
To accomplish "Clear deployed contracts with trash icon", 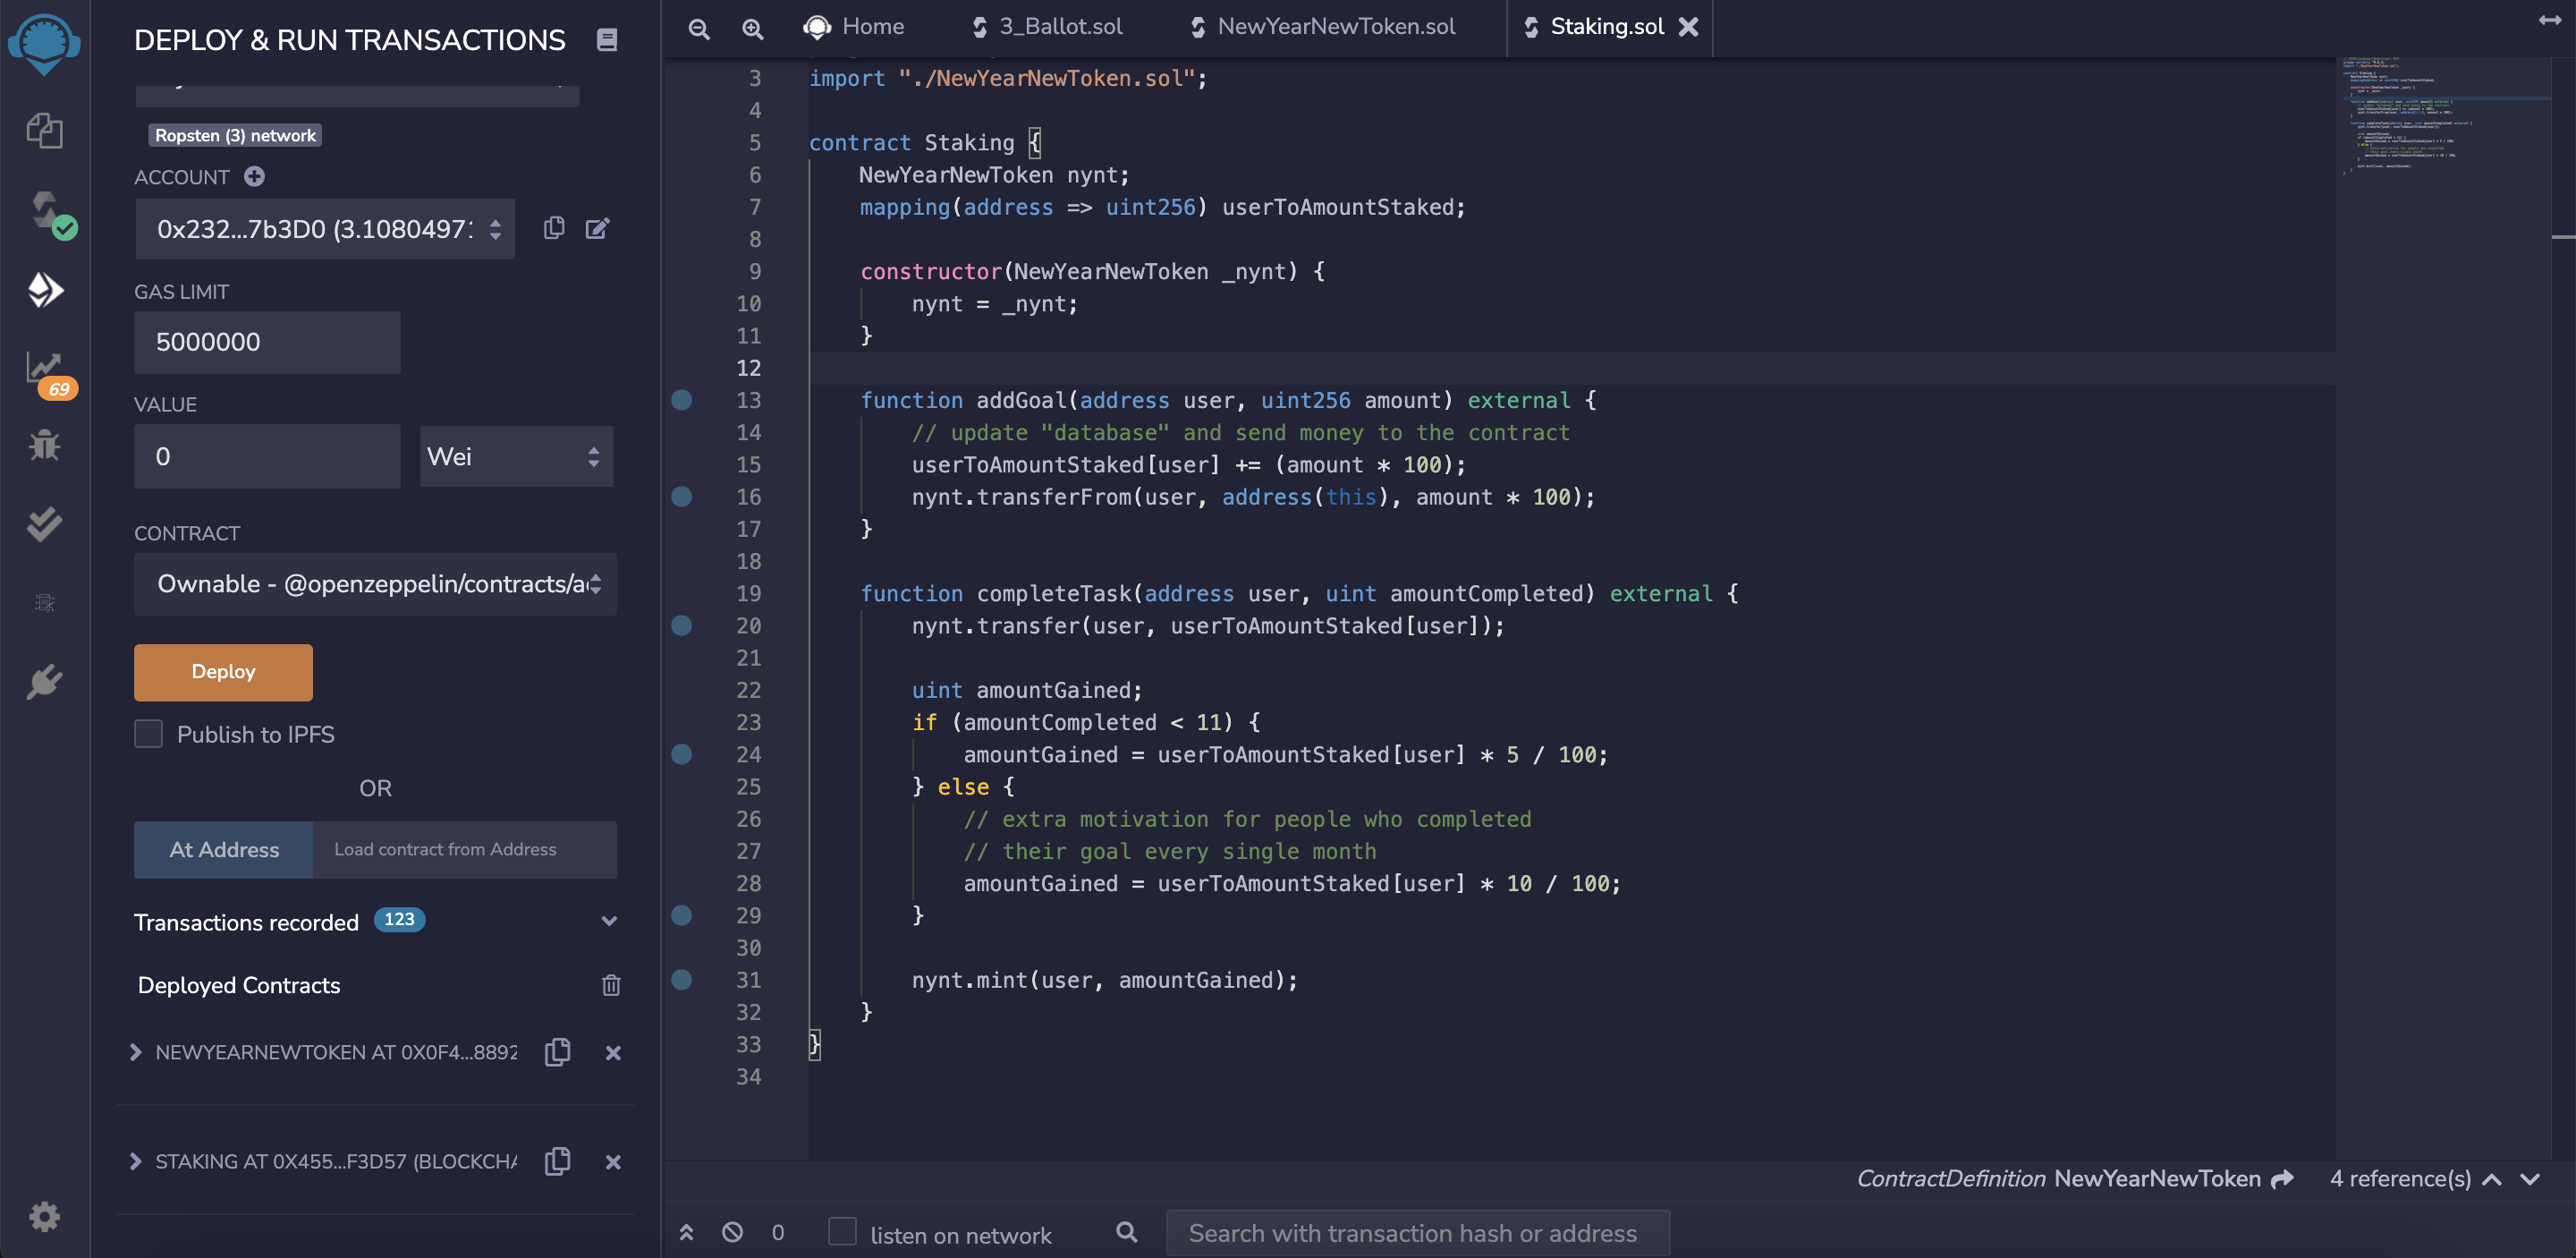I will pos(610,985).
